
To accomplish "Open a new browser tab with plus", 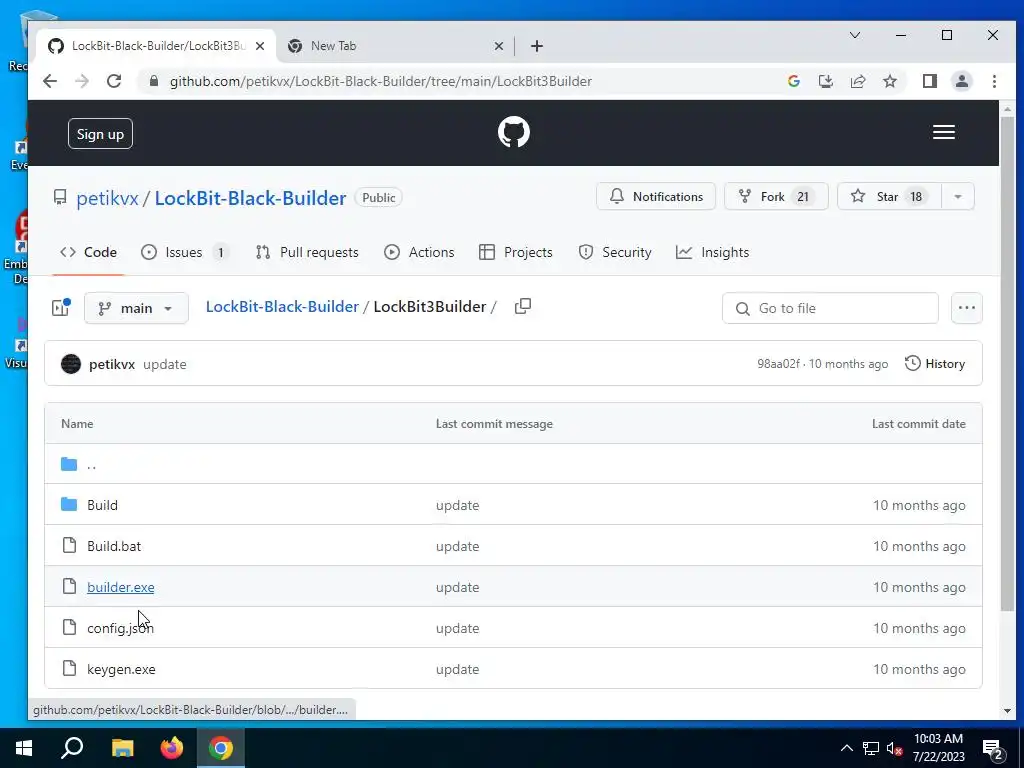I will 537,46.
